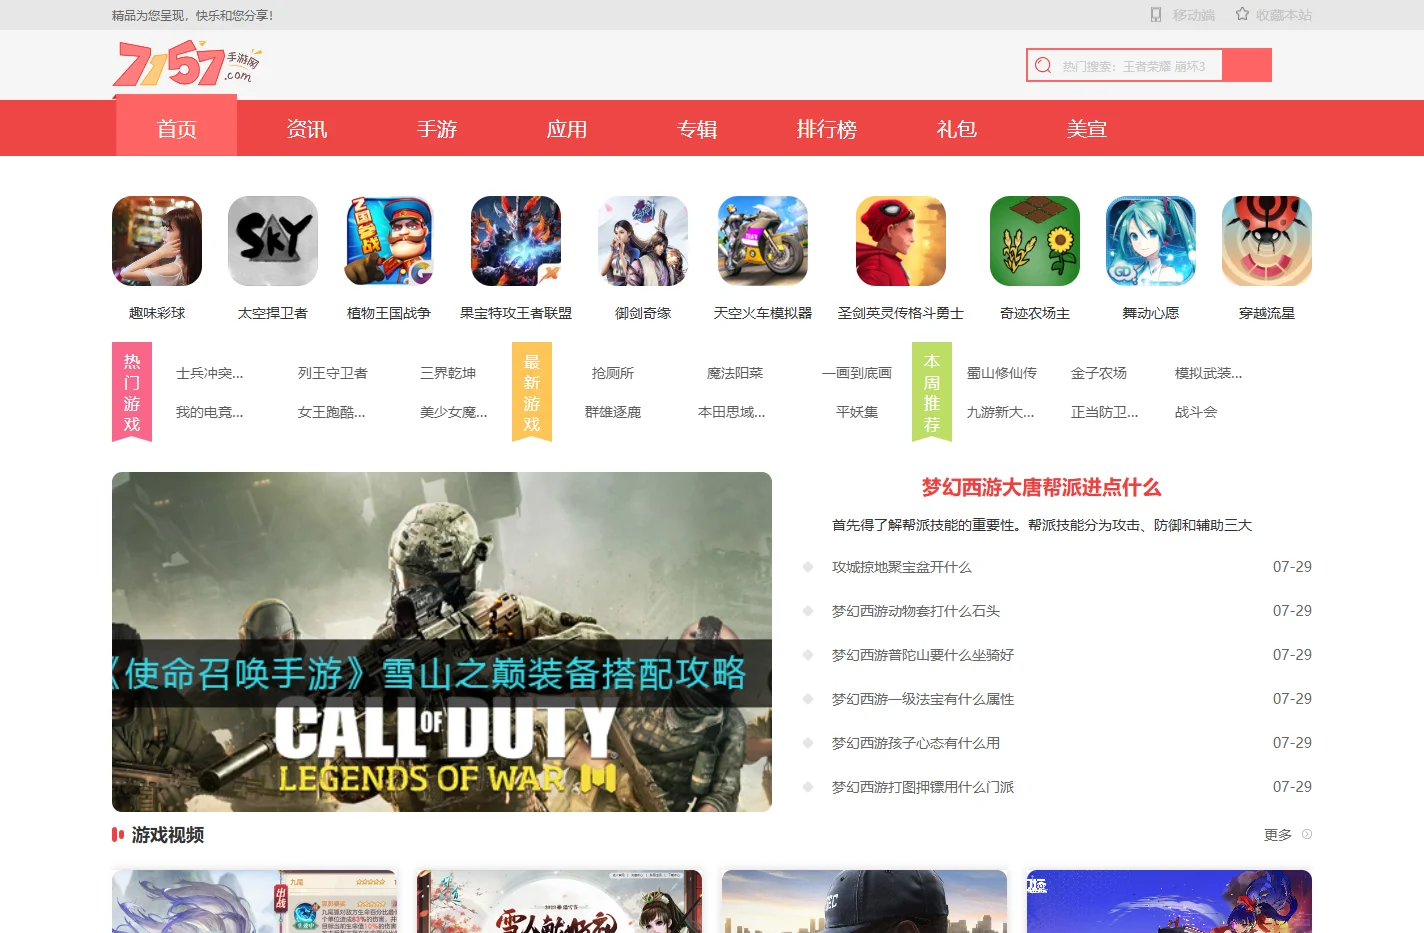1424x933 pixels.
Task: Open the 资讯 navigation tab
Action: [x=307, y=129]
